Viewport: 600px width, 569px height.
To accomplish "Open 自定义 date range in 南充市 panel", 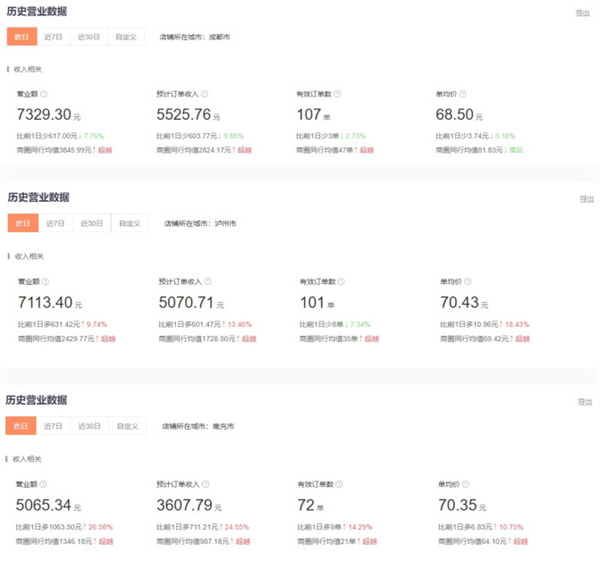I will pyautogui.click(x=128, y=425).
